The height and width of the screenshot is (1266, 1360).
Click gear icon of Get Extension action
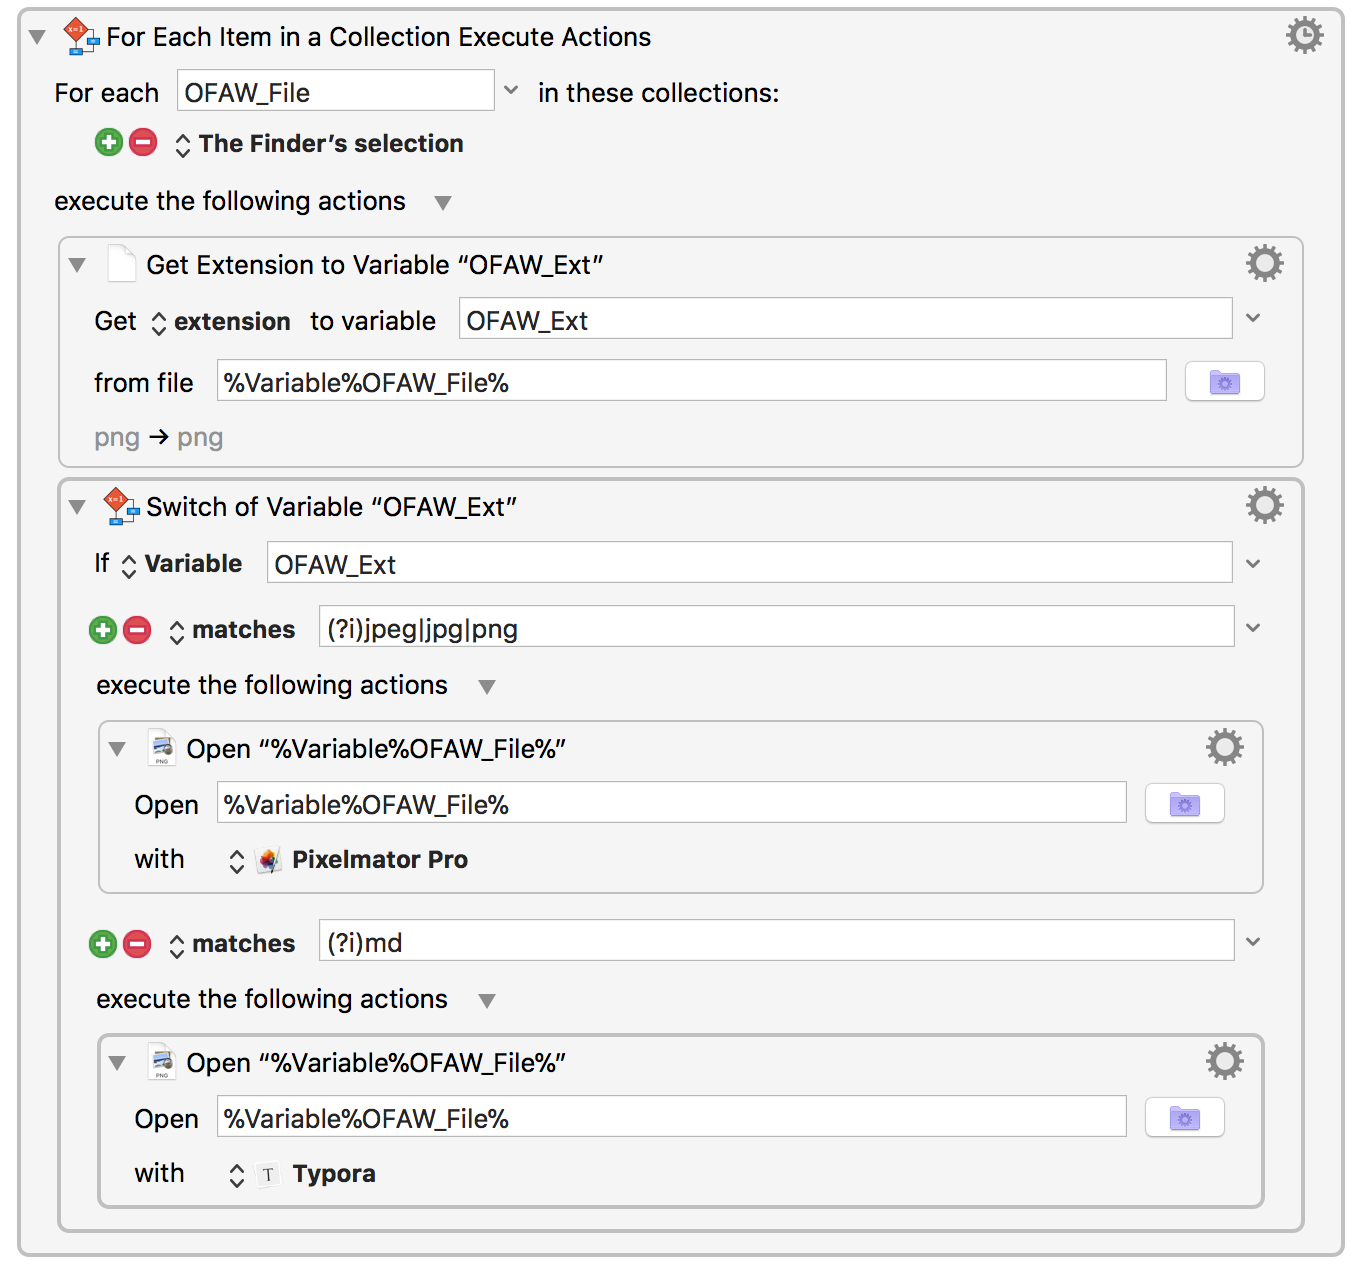(1264, 264)
